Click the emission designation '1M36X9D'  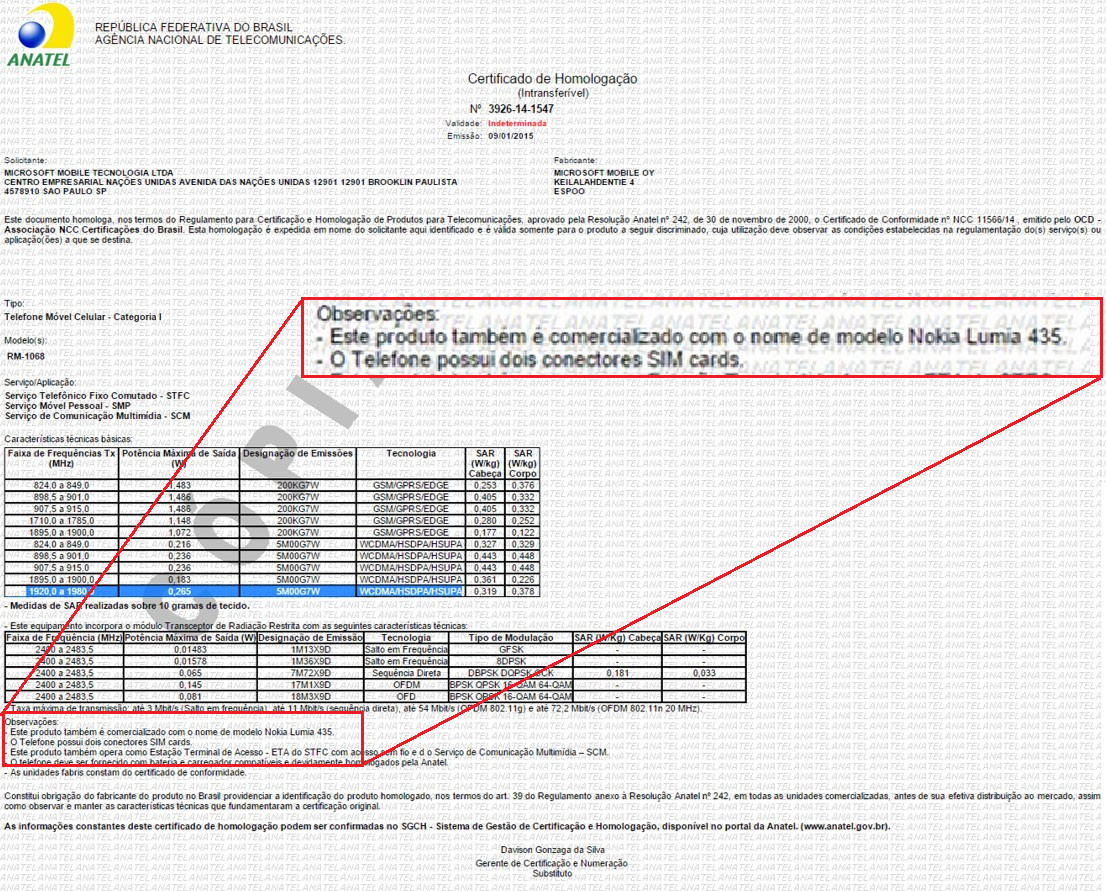[310, 662]
